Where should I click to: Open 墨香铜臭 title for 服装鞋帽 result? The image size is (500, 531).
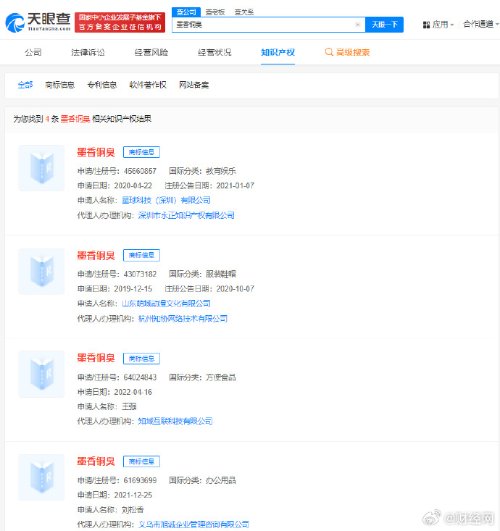96,255
